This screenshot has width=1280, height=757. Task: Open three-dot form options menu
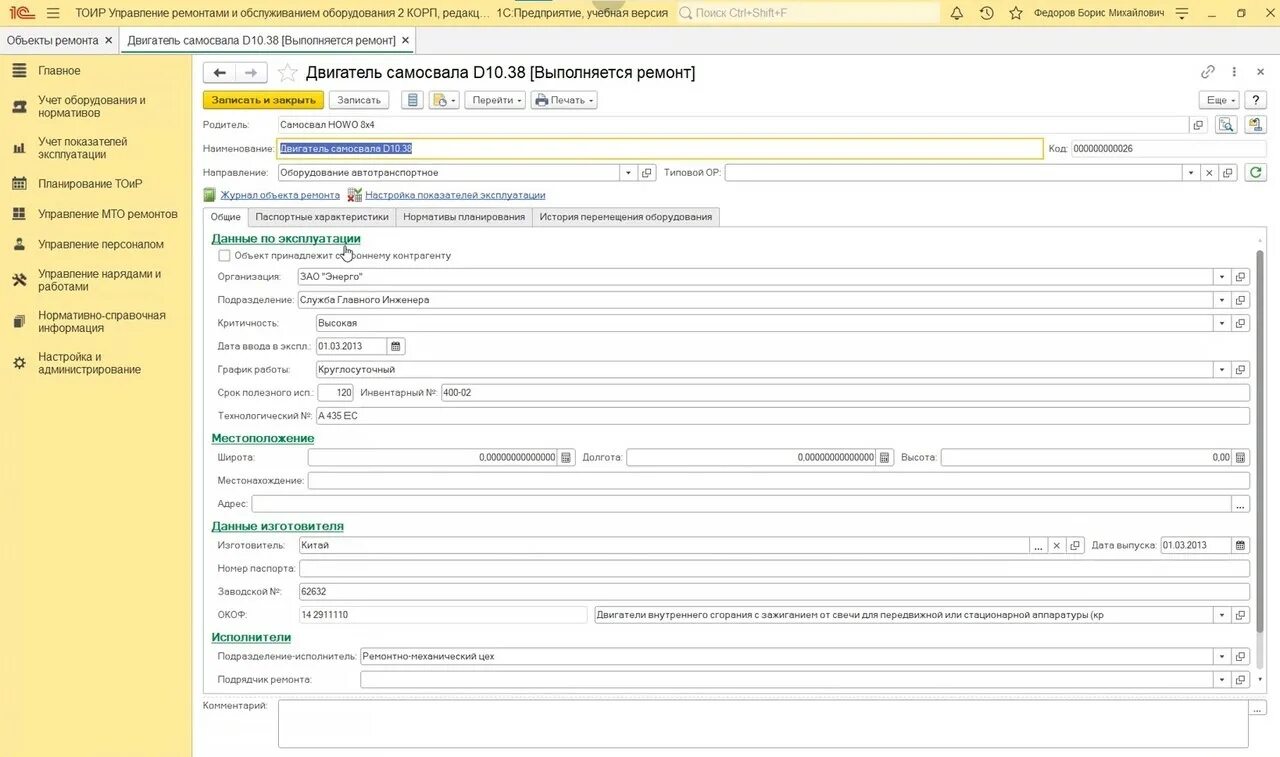[1234, 72]
